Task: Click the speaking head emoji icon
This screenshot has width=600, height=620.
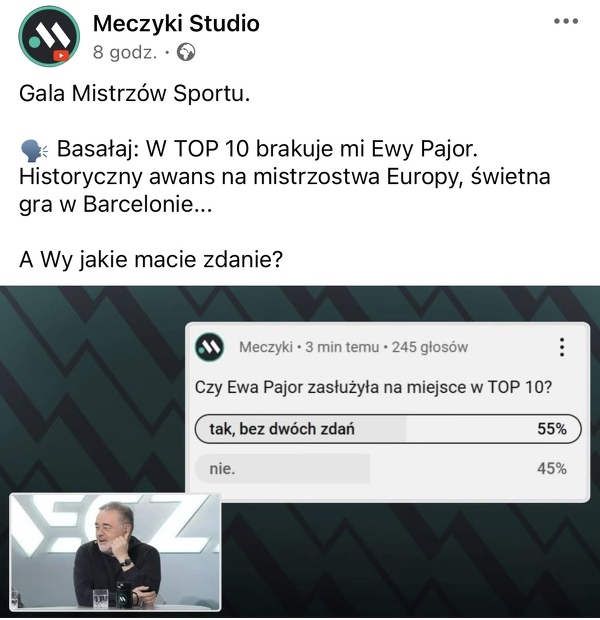Action: click(x=34, y=151)
